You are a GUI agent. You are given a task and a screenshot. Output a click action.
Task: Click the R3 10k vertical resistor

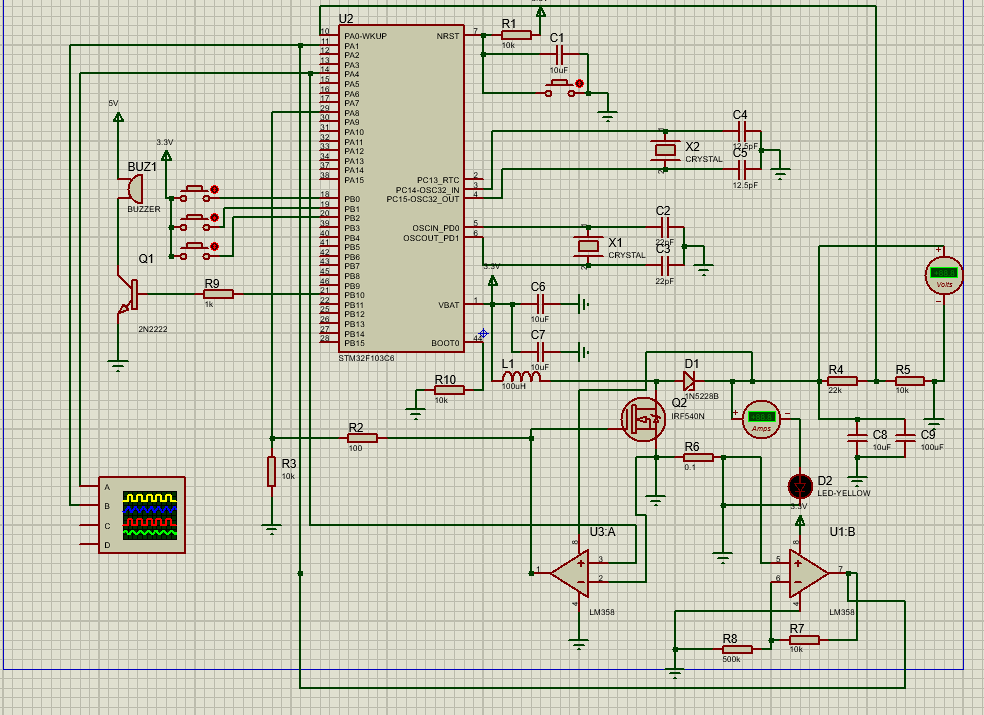271,471
